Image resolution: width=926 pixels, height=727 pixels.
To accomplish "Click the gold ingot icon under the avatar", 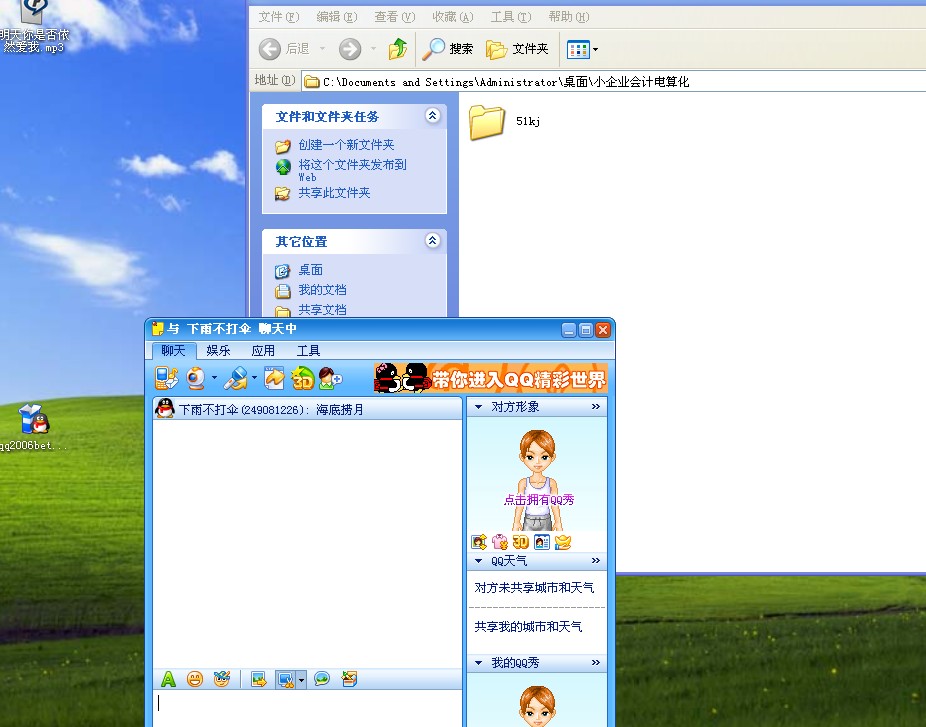I will click(563, 542).
